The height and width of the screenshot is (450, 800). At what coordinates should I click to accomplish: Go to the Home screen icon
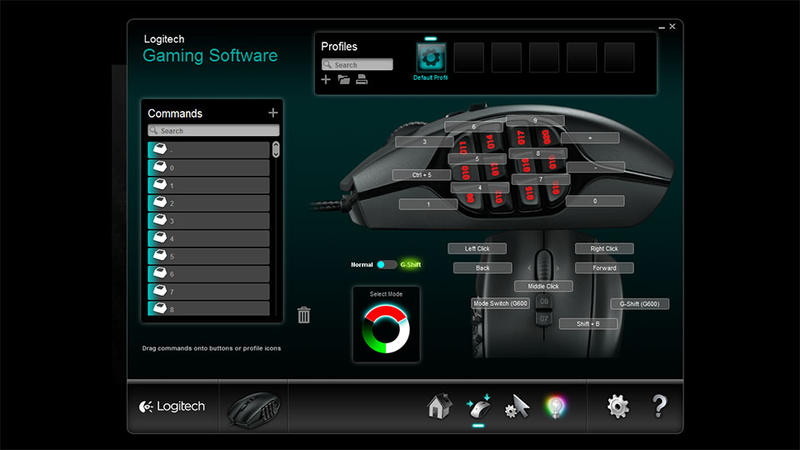(x=439, y=406)
